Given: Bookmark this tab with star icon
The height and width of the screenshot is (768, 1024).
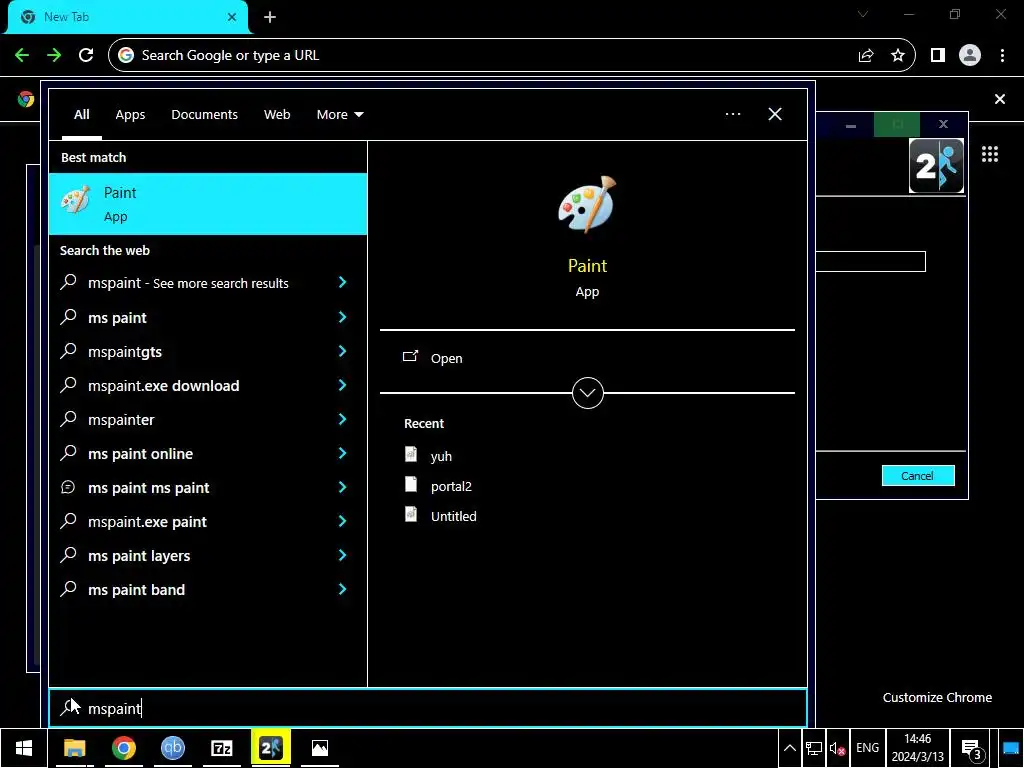Looking at the screenshot, I should [x=898, y=56].
